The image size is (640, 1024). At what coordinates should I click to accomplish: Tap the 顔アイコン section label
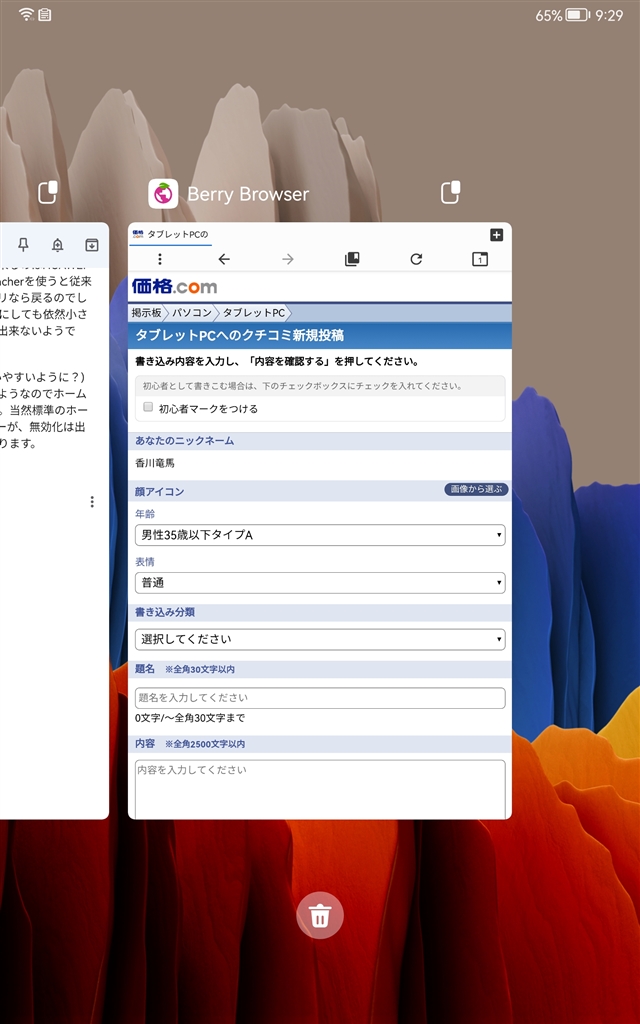click(x=159, y=491)
